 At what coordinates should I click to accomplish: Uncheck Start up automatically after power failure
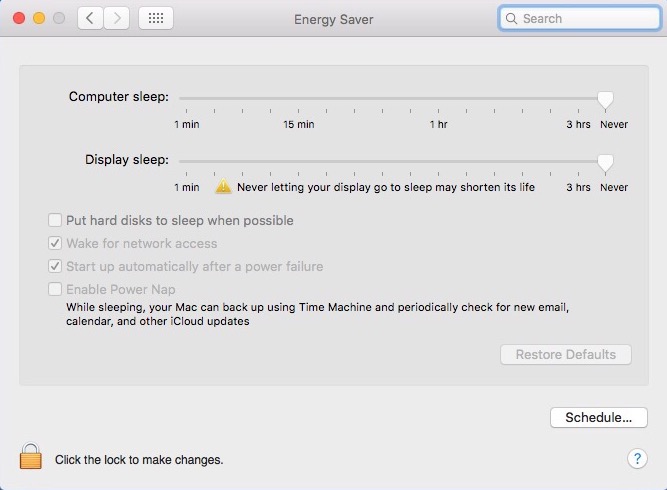click(55, 266)
